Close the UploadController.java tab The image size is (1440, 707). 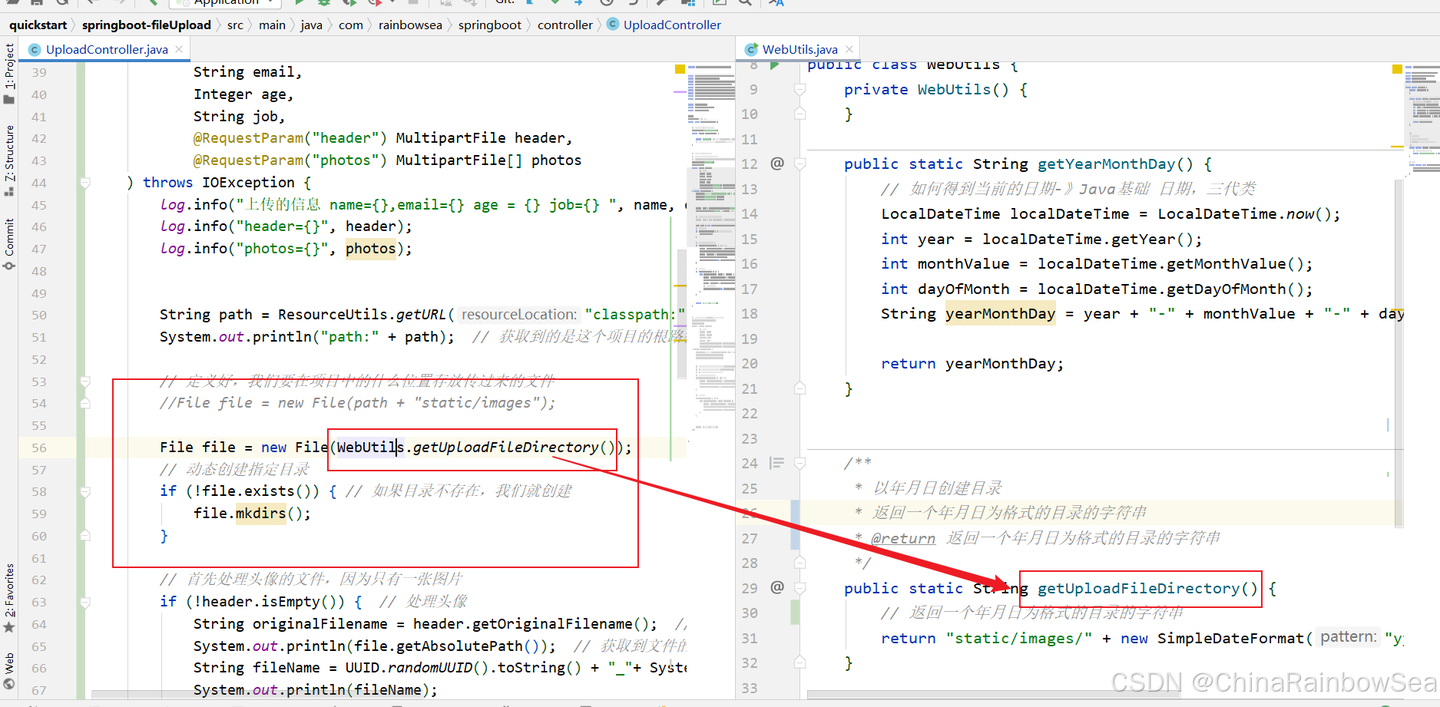[180, 49]
